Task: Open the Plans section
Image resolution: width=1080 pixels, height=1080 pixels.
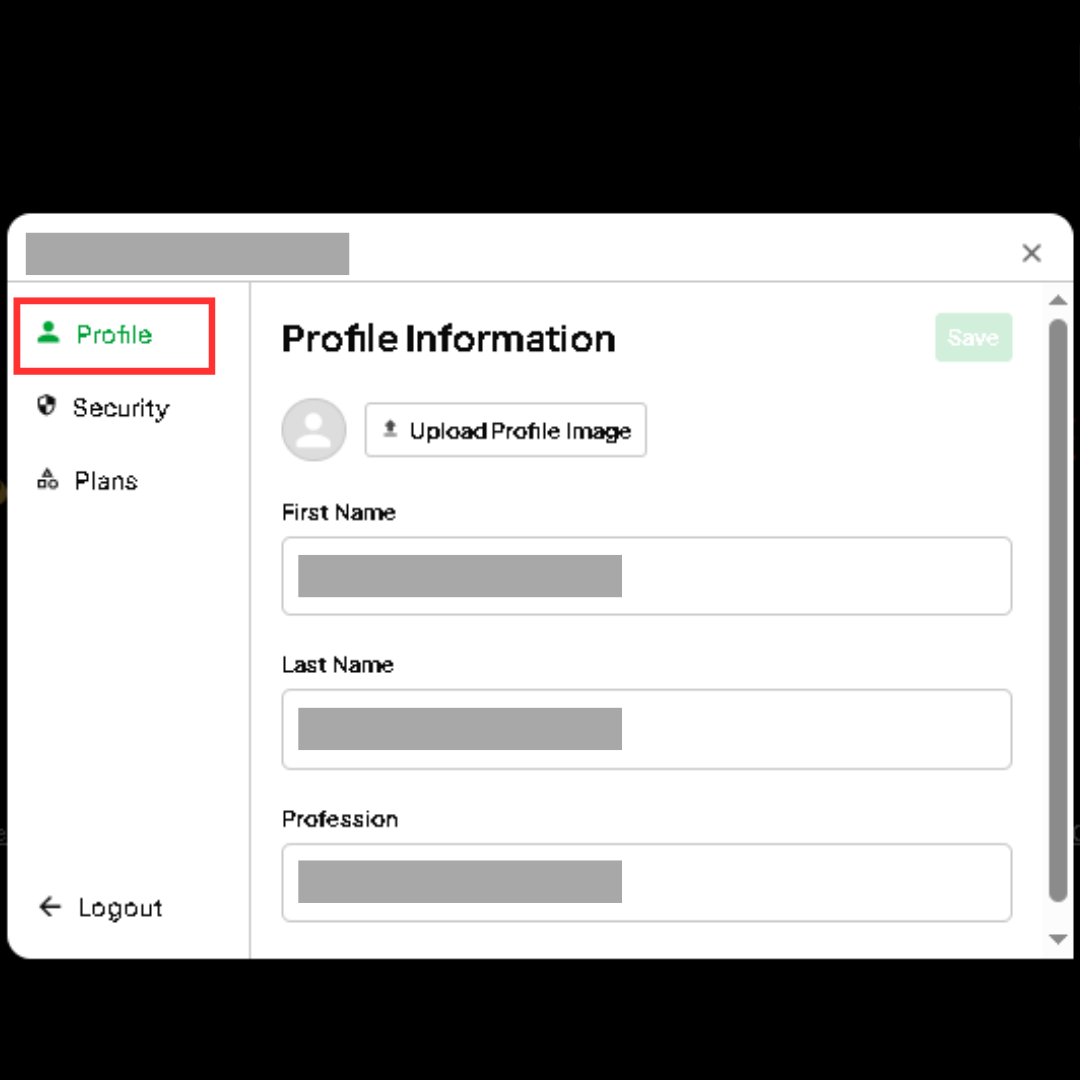Action: tap(87, 480)
